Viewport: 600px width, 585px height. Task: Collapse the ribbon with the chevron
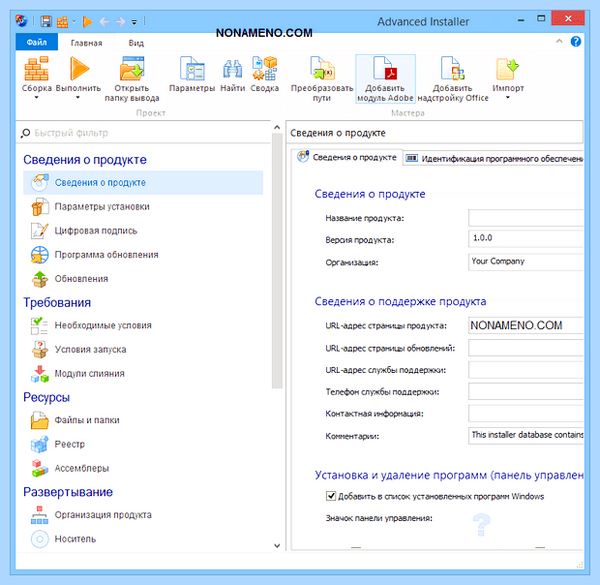click(x=559, y=41)
